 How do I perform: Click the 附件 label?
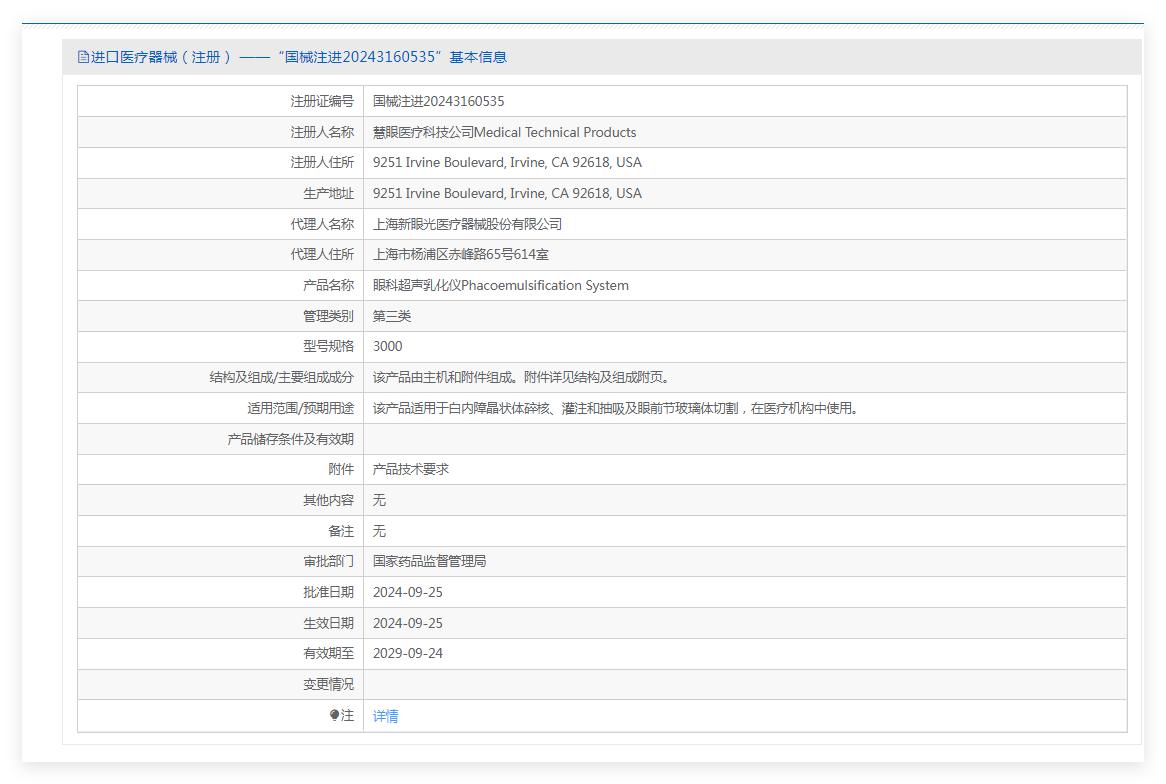click(341, 469)
